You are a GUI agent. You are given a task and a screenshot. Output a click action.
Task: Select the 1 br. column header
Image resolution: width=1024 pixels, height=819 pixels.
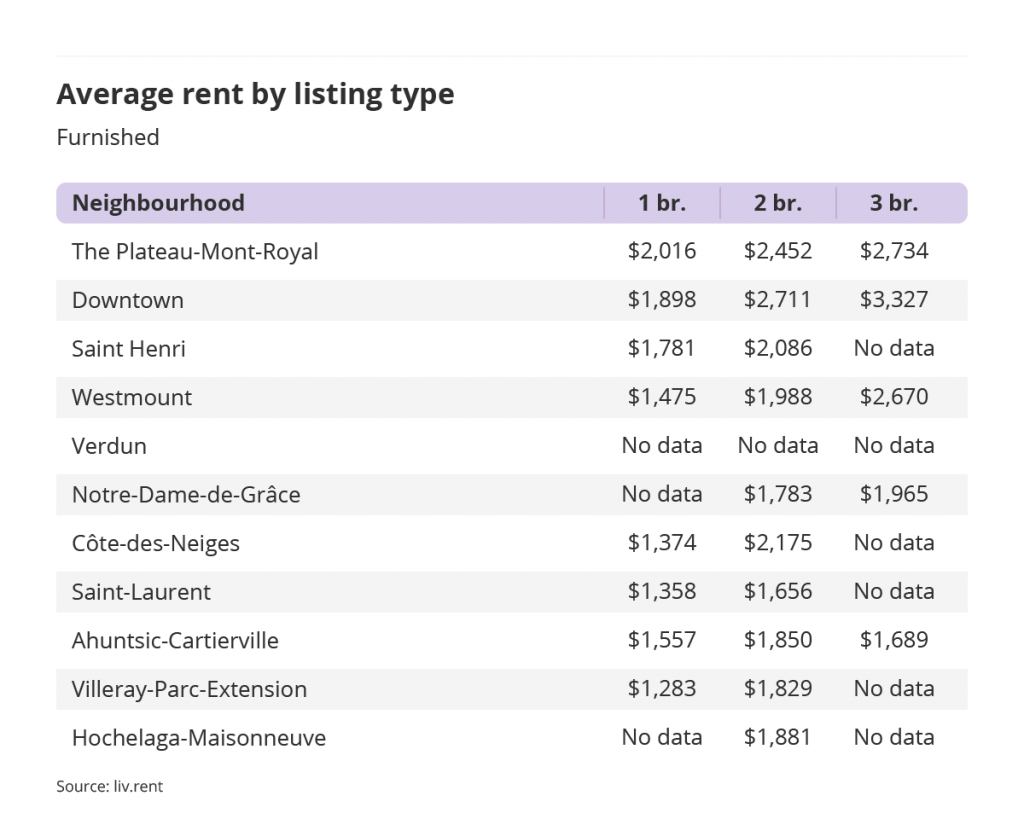point(662,203)
